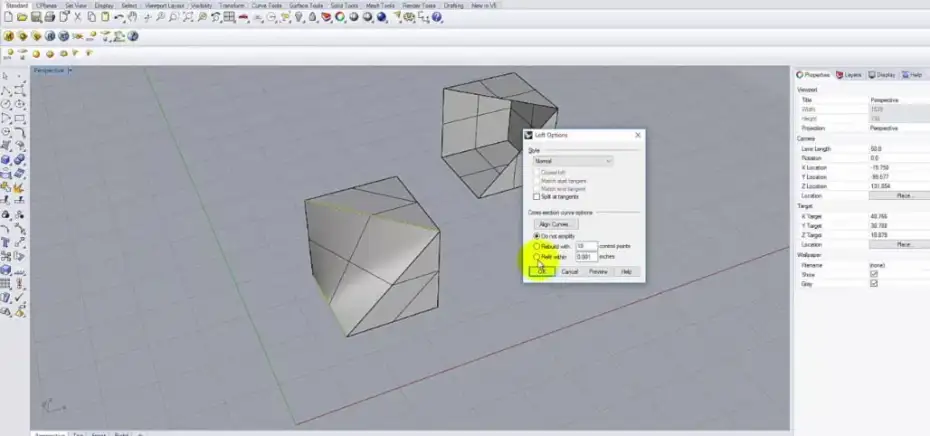This screenshot has width=930, height=436.
Task: Click OK in Loft Options dialog
Action: [542, 271]
